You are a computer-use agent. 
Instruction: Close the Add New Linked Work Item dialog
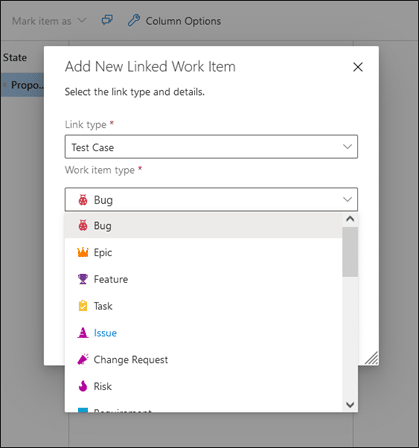[x=358, y=67]
